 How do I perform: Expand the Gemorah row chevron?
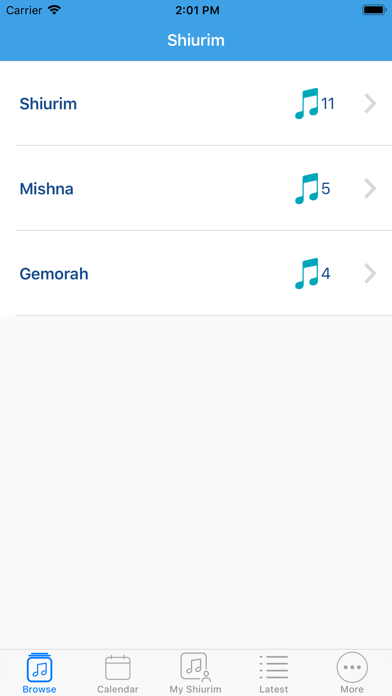(370, 274)
